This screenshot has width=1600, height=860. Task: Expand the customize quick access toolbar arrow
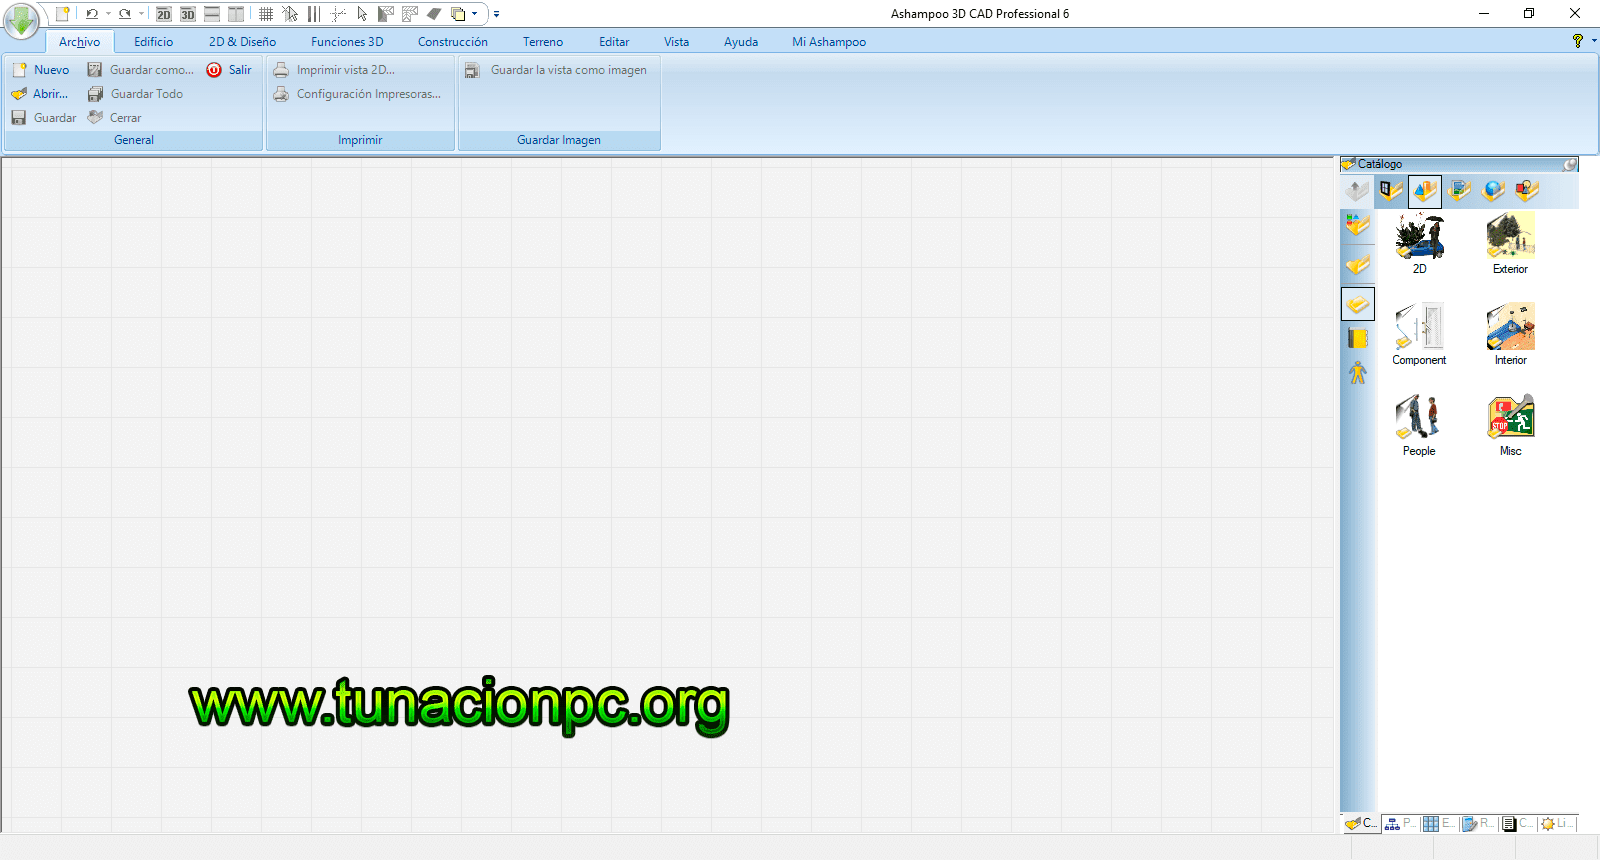point(496,14)
